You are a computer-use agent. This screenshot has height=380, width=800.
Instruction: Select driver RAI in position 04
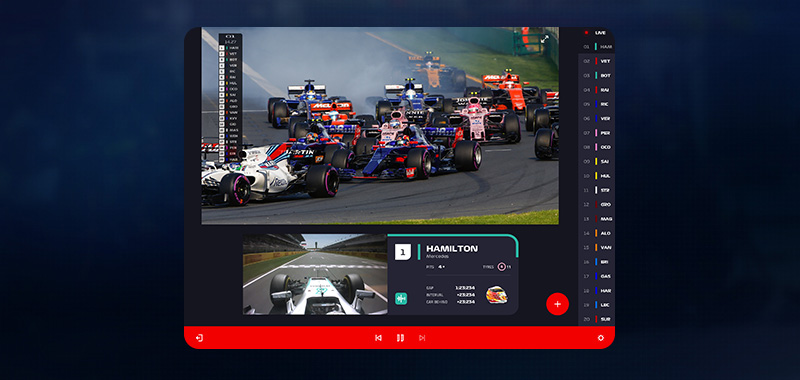[x=596, y=90]
